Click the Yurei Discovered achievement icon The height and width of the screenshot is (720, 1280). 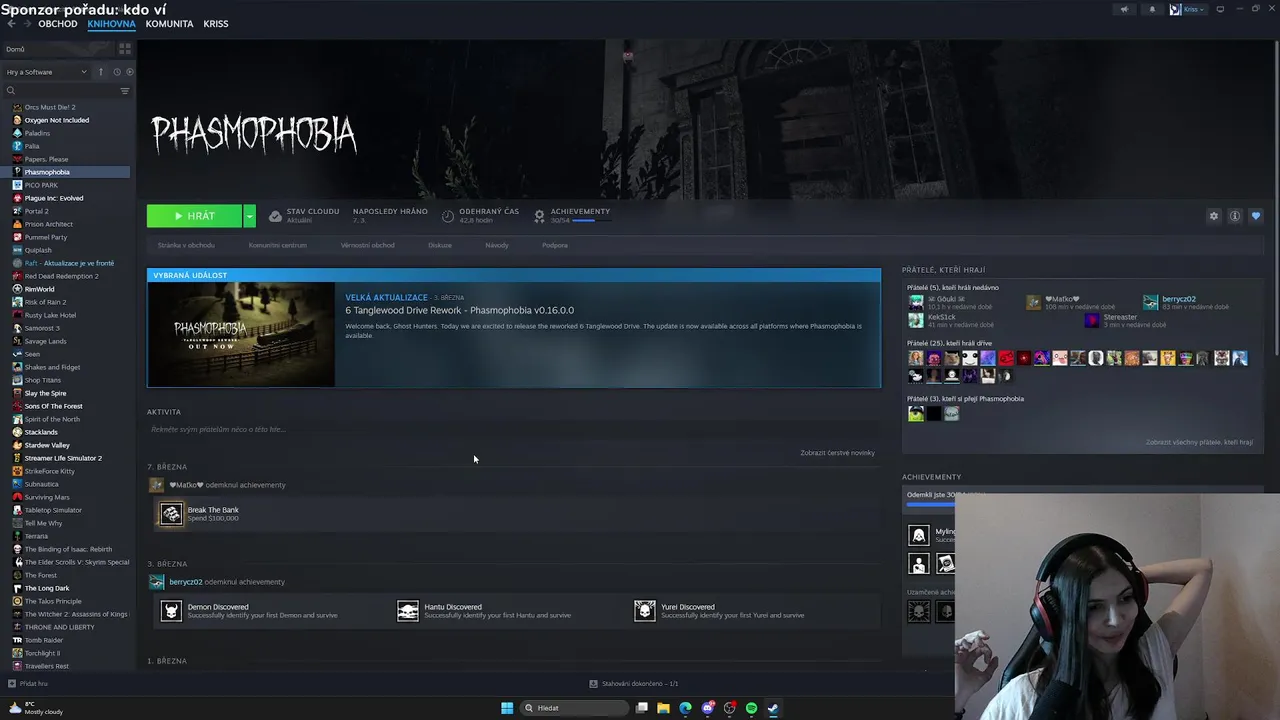point(645,611)
